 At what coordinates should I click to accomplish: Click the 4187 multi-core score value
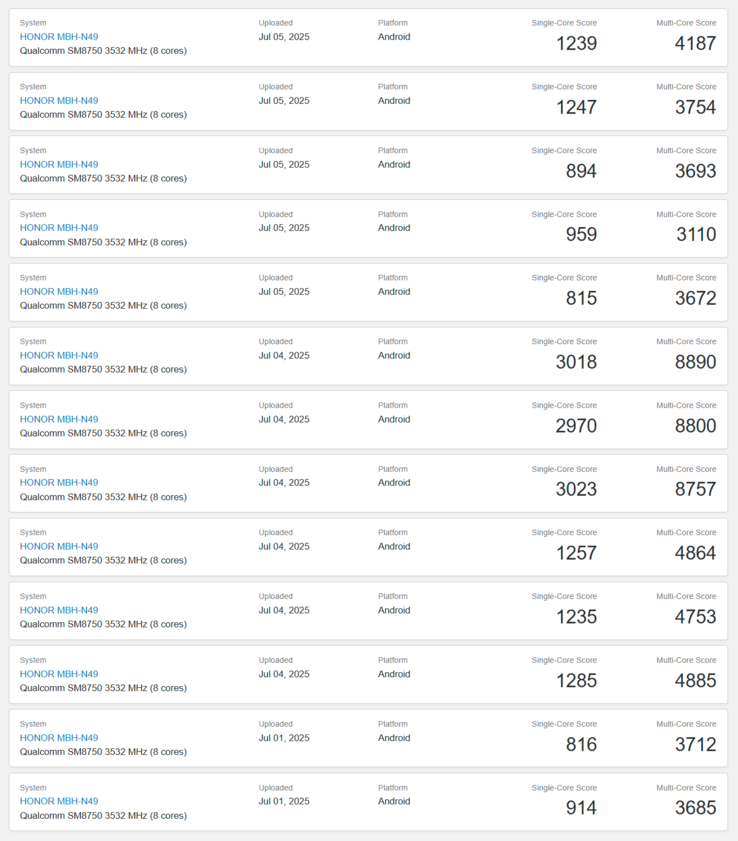tap(695, 44)
